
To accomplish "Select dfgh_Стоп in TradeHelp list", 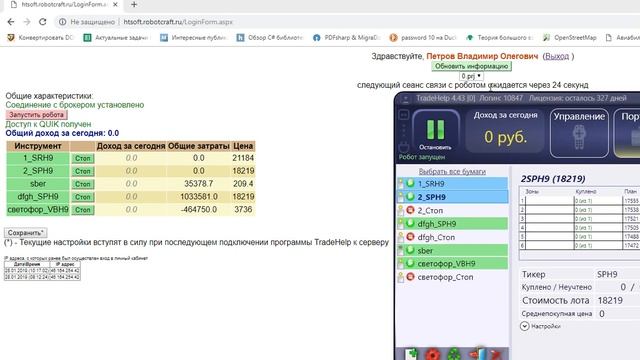I will point(453,237).
